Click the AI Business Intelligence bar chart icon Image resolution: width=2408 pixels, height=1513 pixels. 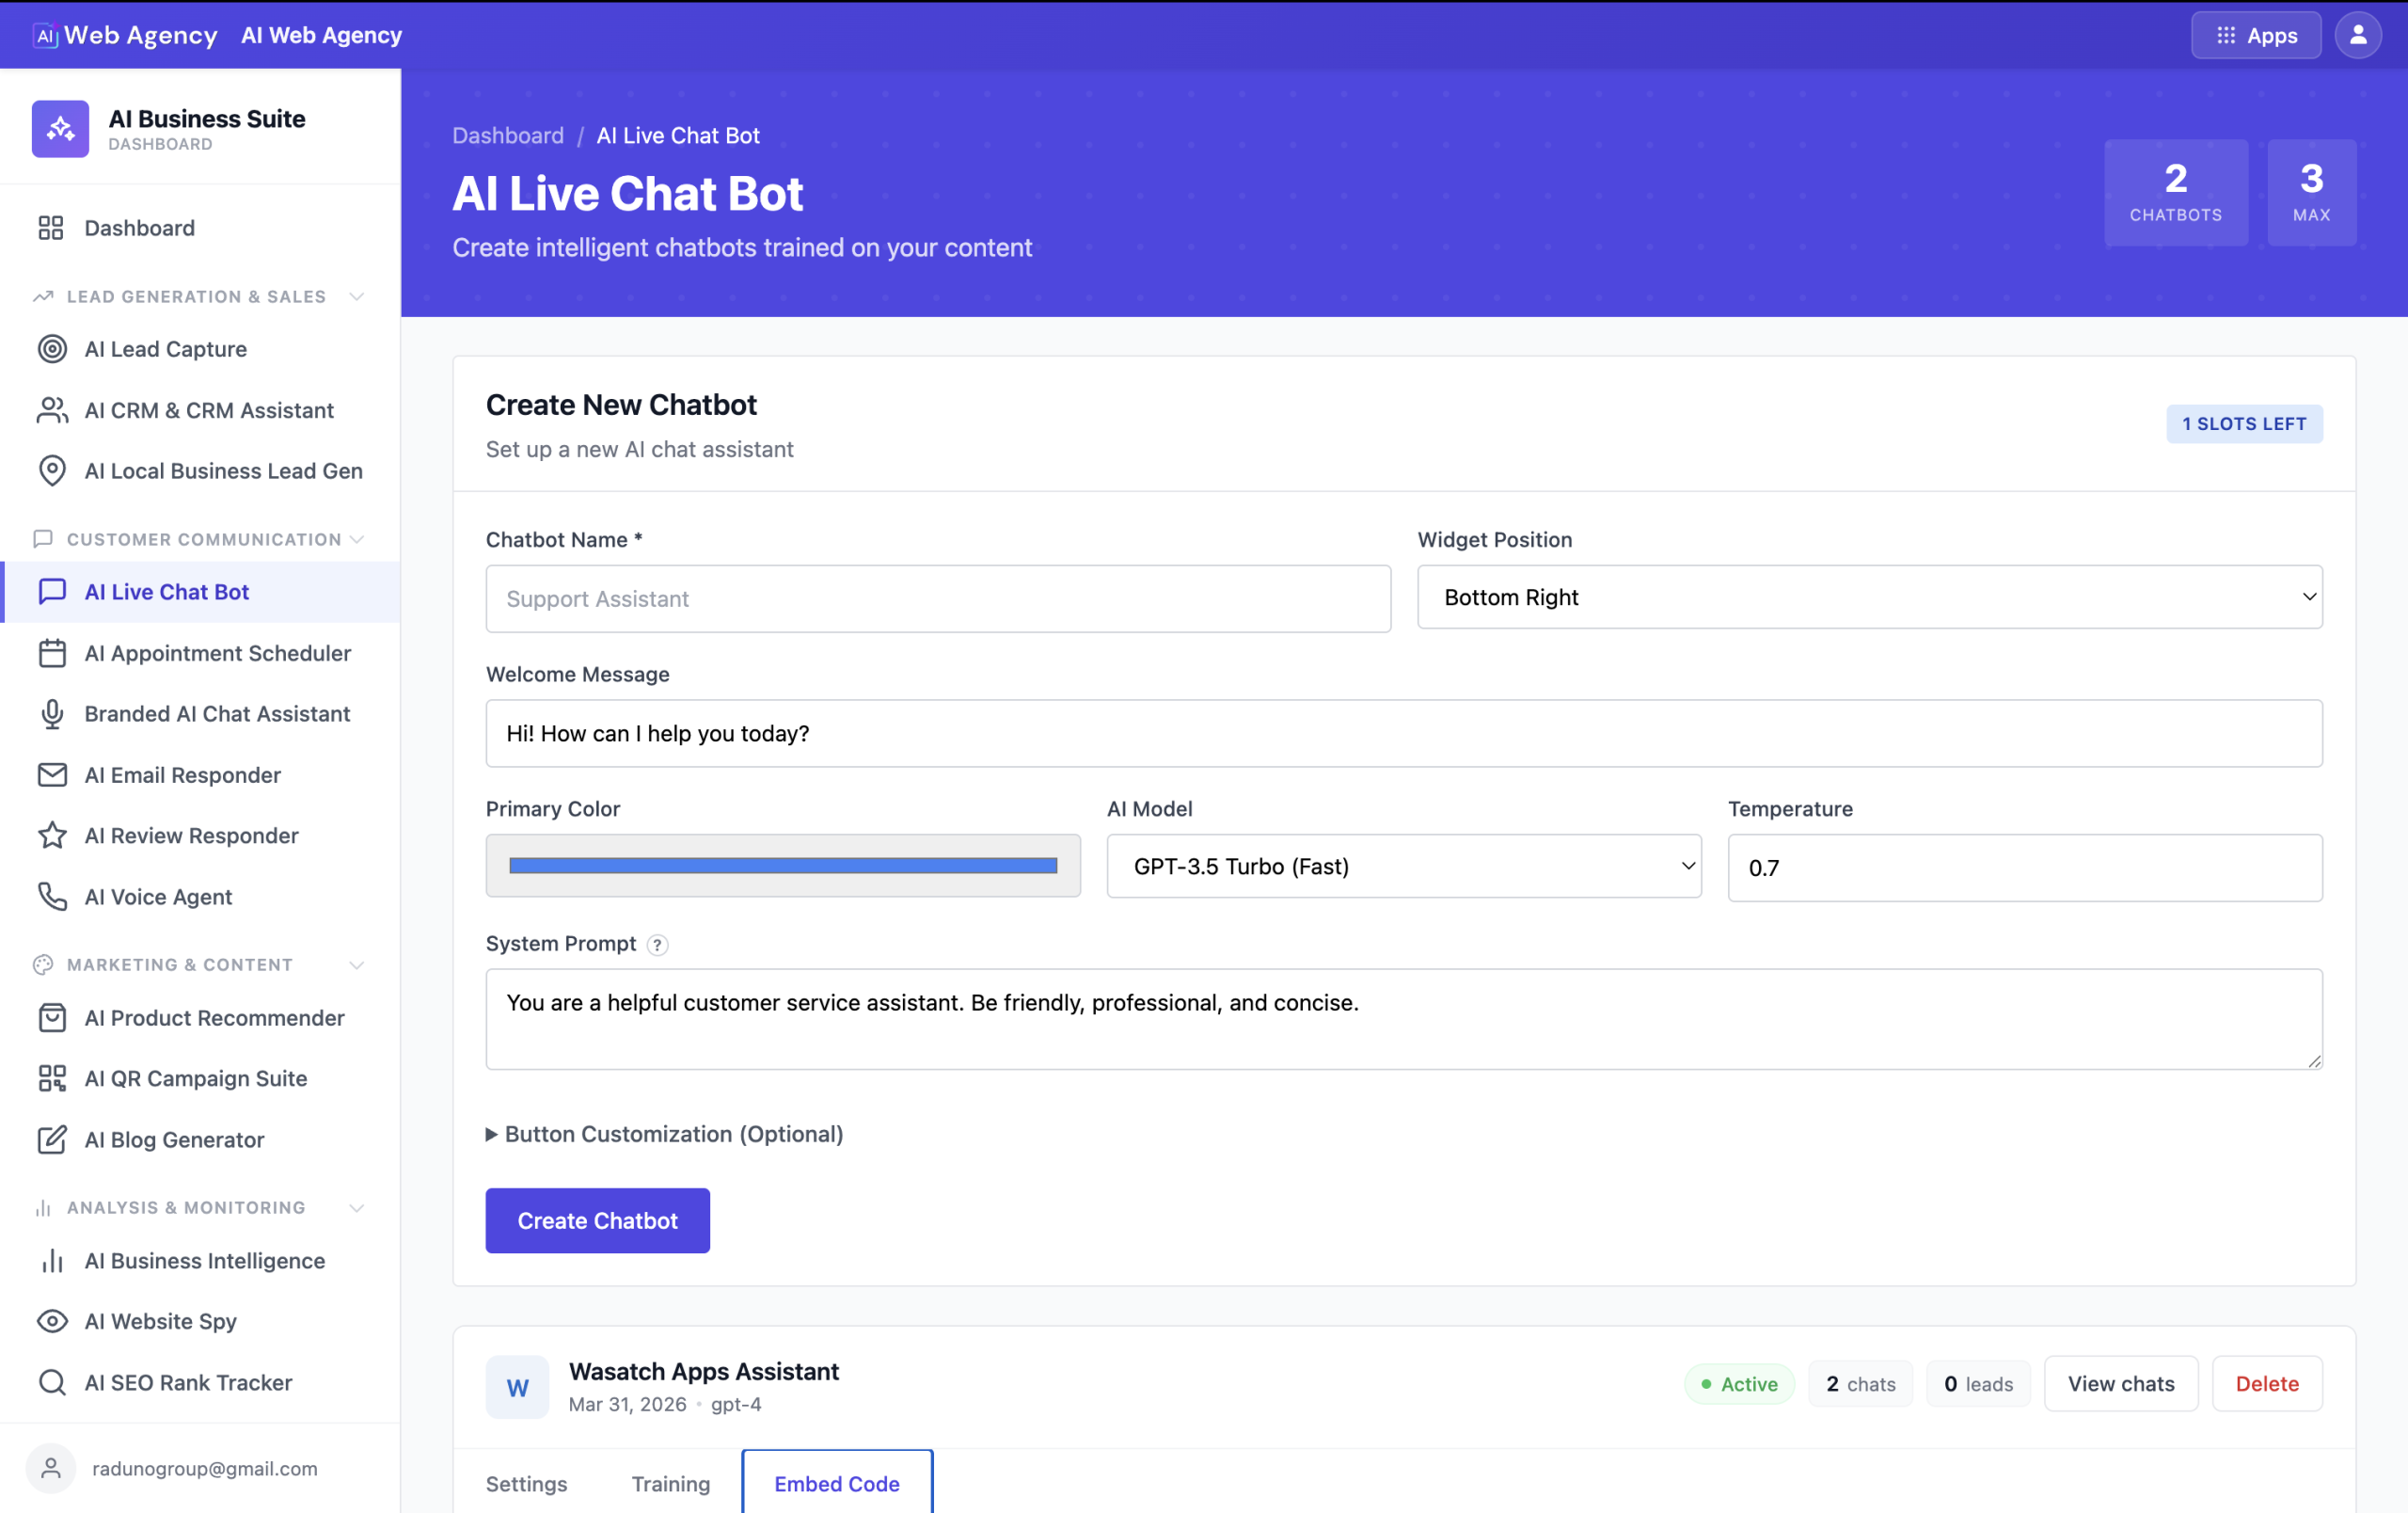[52, 1261]
